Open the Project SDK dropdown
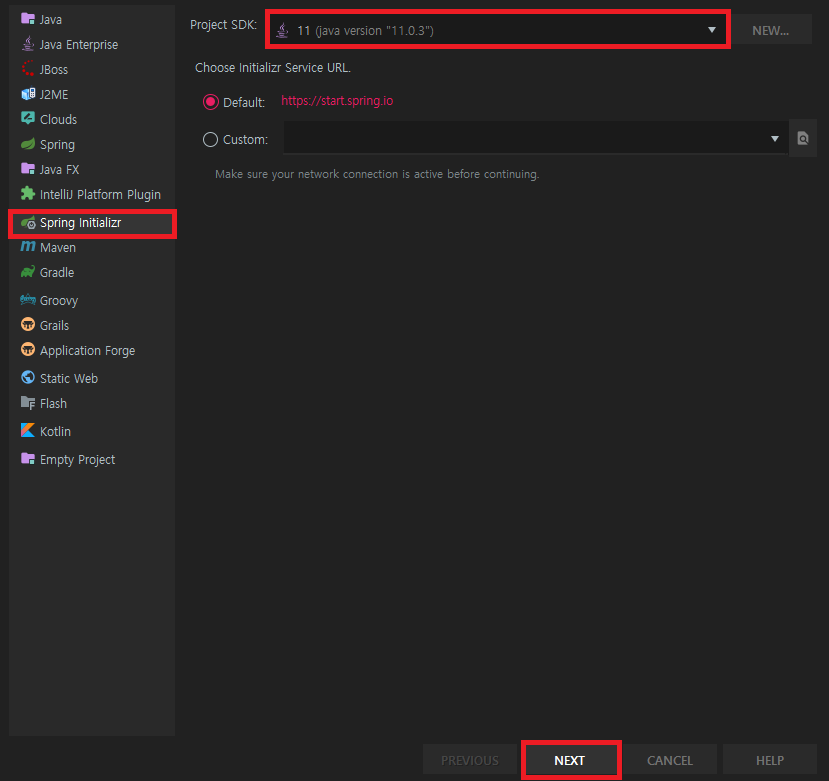Image resolution: width=829 pixels, height=781 pixels. click(498, 30)
